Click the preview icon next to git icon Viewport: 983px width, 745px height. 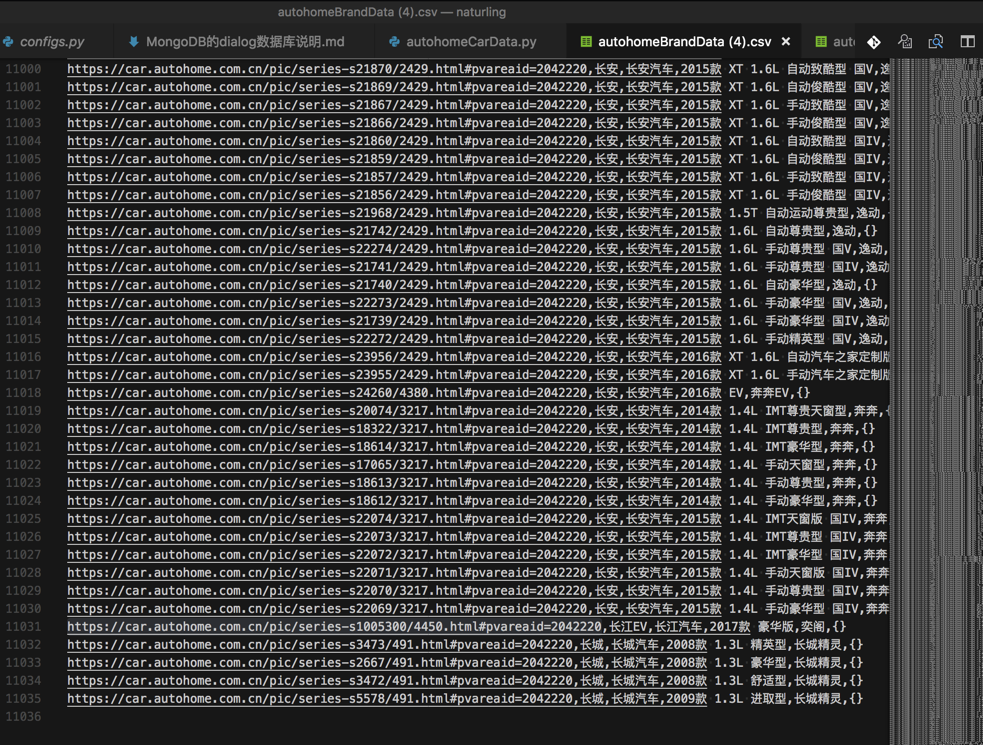[x=905, y=42]
